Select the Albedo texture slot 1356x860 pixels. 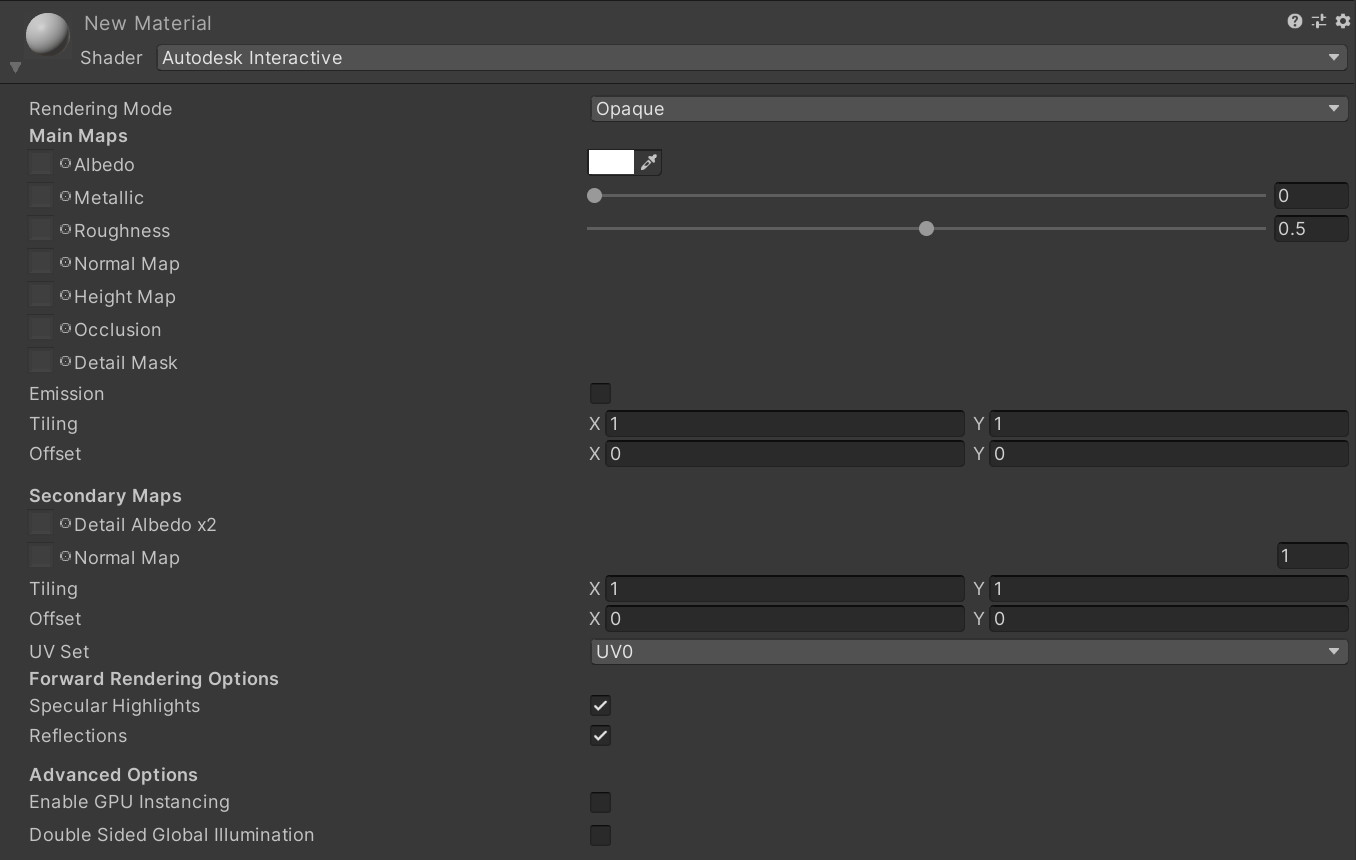click(40, 163)
